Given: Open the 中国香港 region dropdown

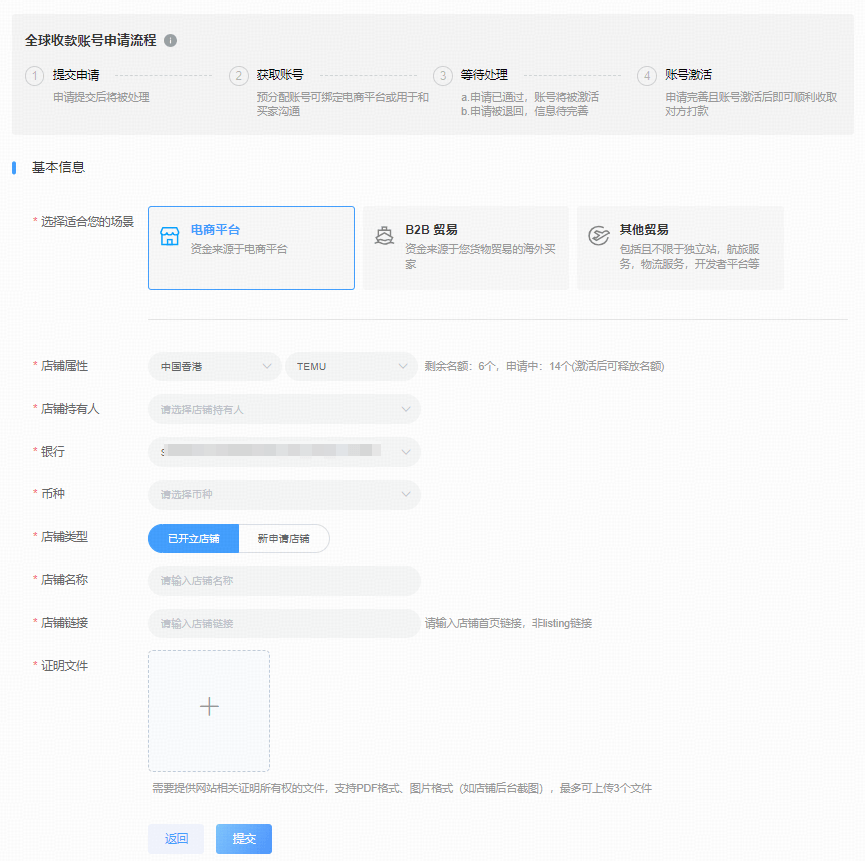Looking at the screenshot, I should 215,366.
